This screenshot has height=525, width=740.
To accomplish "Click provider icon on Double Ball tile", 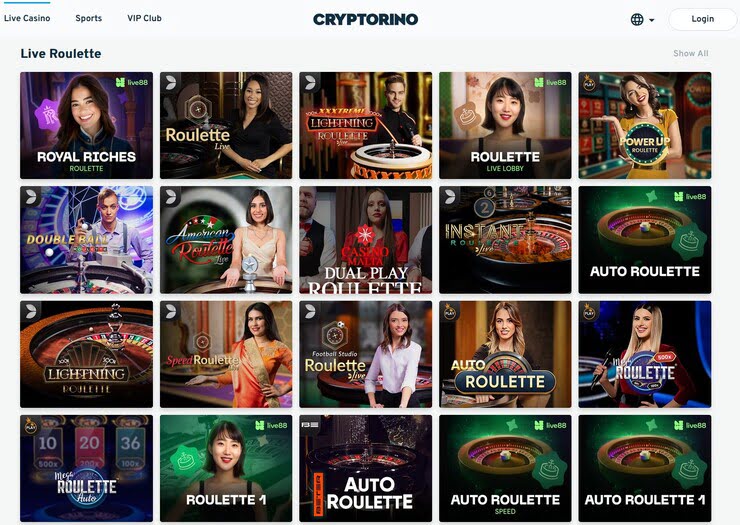I will pyautogui.click(x=31, y=197).
